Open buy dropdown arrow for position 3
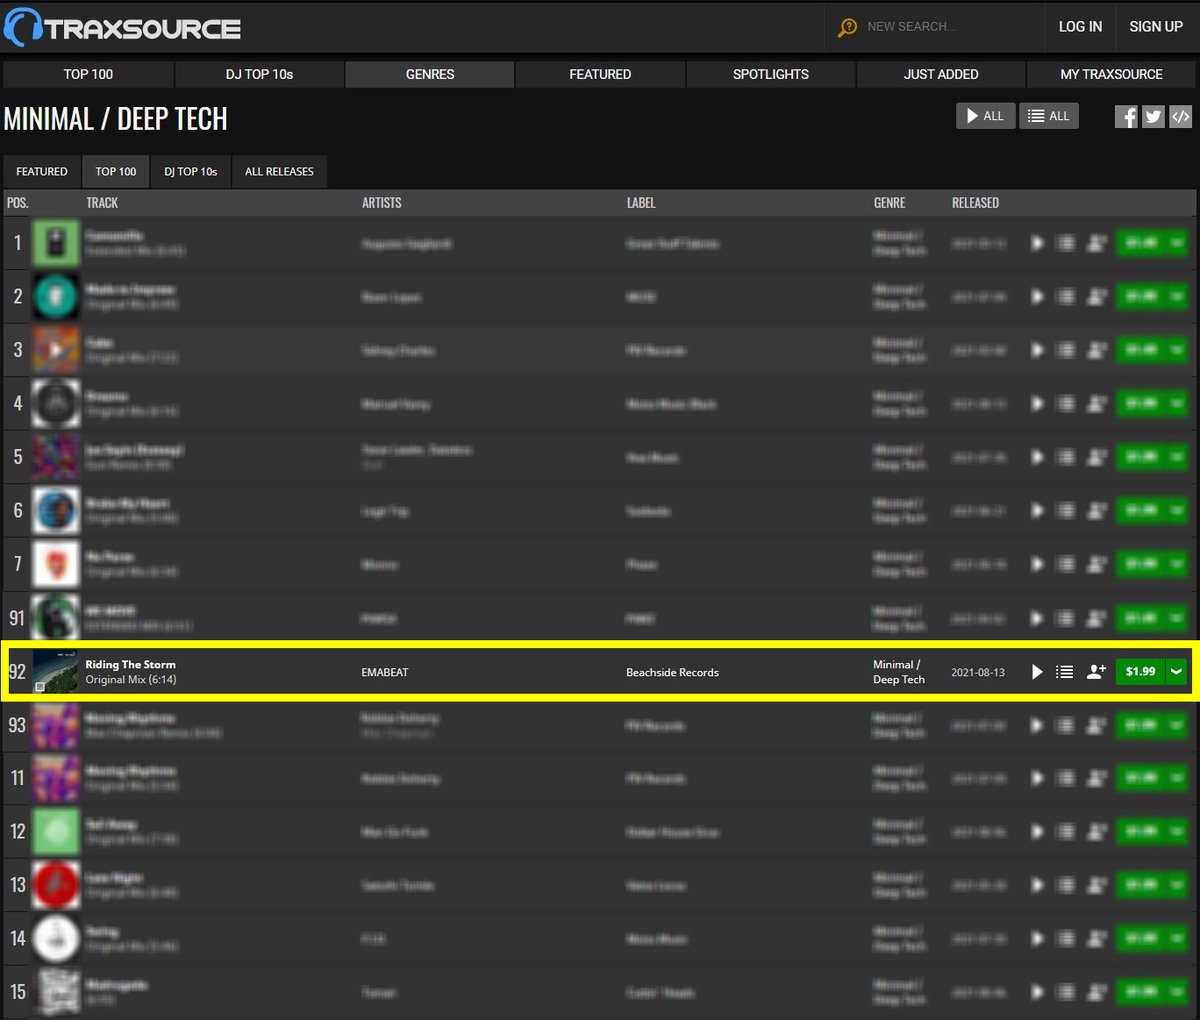 pos(1177,350)
